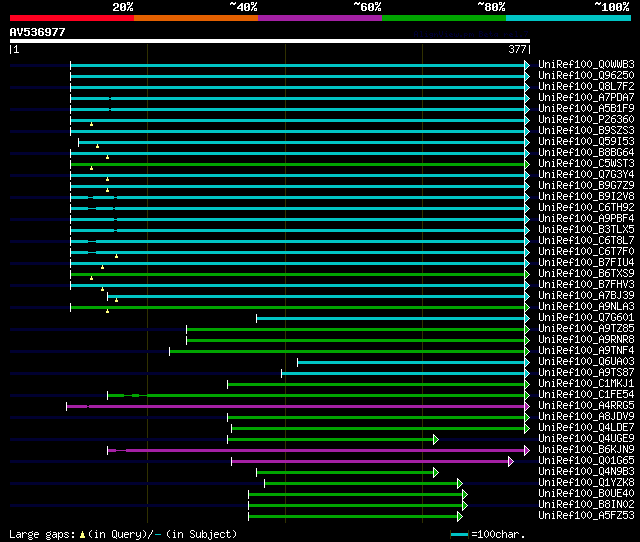Viewport: 640px width, 542px height.
Task: Click the cyan ~100% legend segment
Action: pos(568,18)
